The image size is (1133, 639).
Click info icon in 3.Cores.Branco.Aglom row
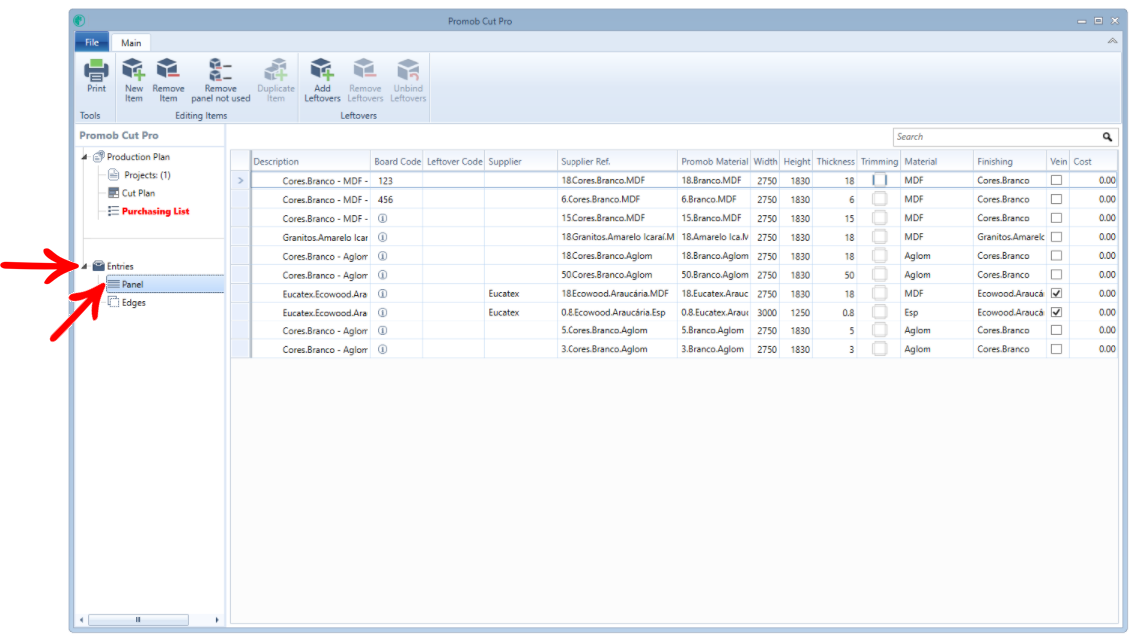pos(383,349)
